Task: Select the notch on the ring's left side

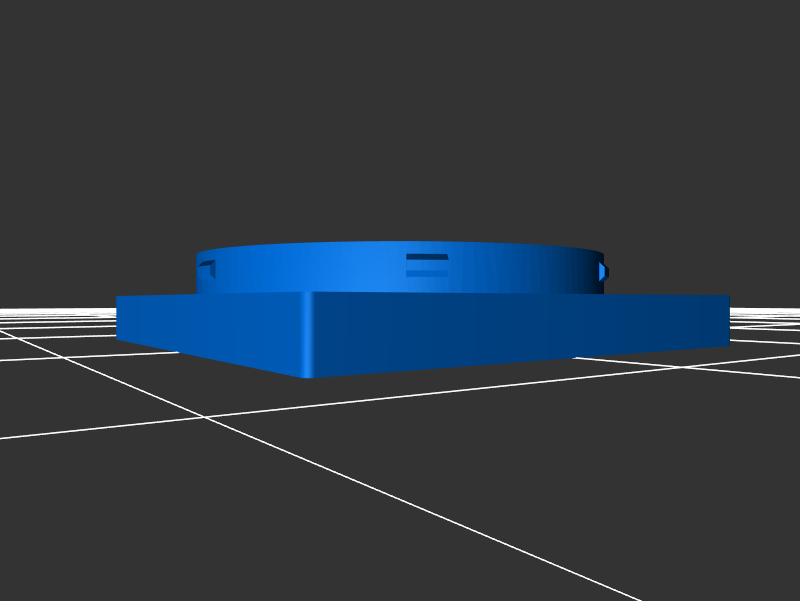Action: [207, 268]
